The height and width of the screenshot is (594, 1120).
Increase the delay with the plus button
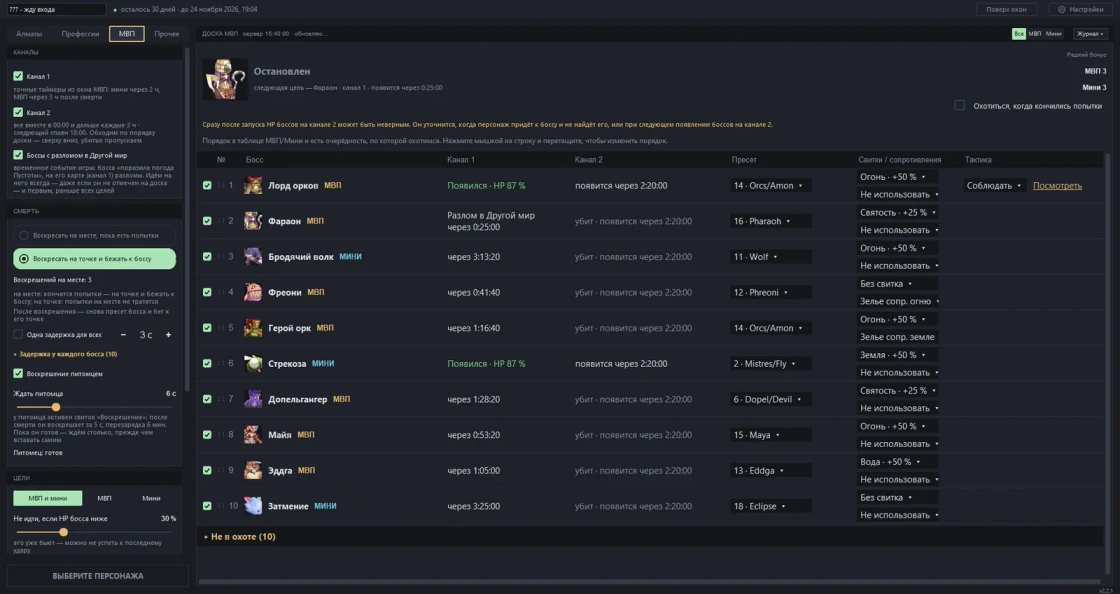pos(169,335)
